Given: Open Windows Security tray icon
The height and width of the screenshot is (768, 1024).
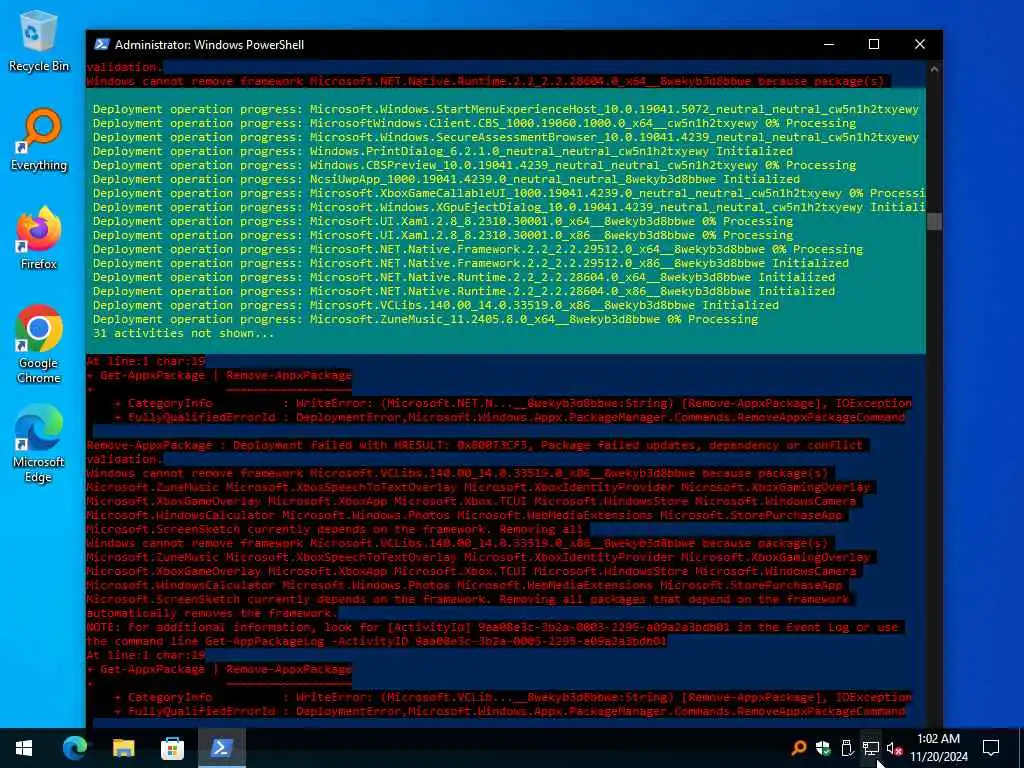Looking at the screenshot, I should 823,748.
